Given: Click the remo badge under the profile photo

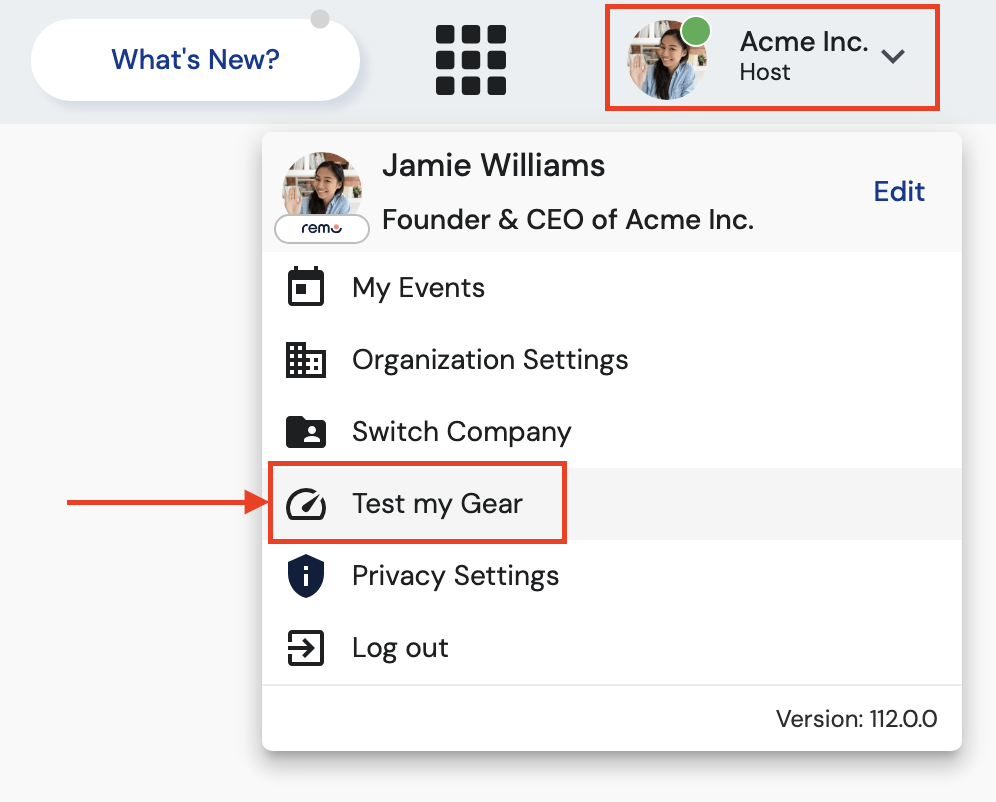Looking at the screenshot, I should [x=322, y=228].
